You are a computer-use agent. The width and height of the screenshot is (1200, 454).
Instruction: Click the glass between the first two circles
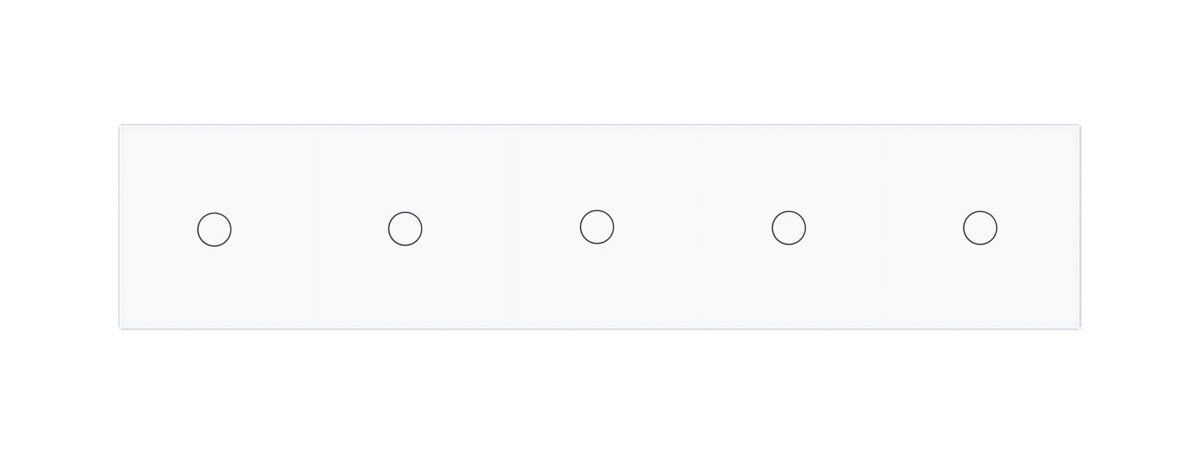click(310, 229)
